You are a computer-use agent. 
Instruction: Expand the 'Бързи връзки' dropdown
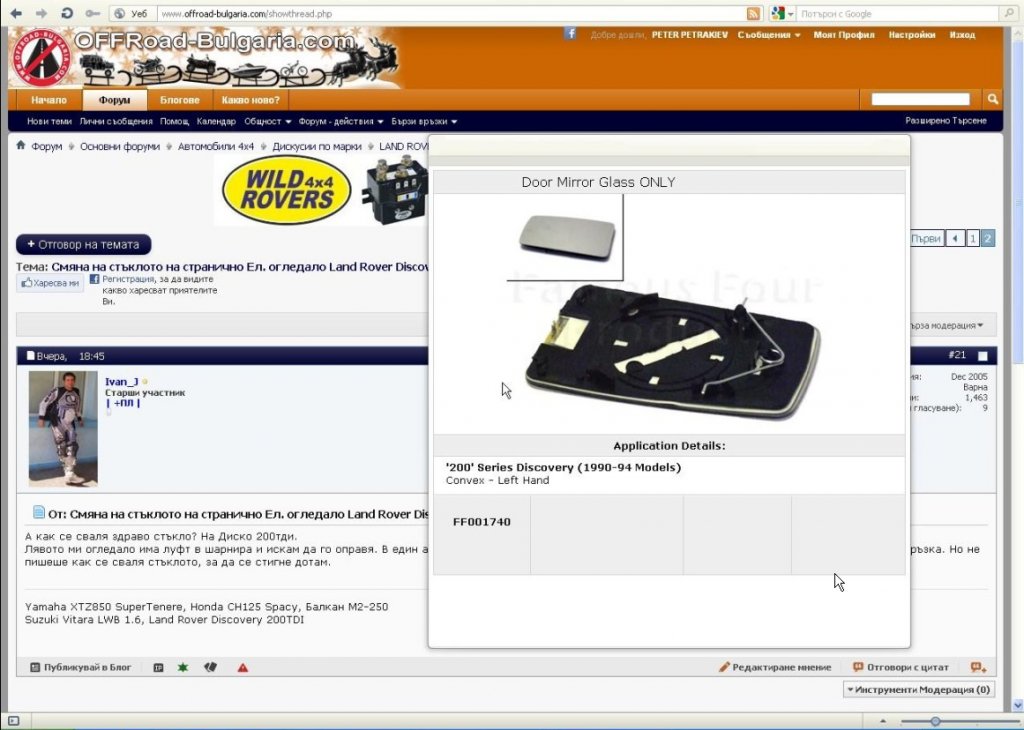click(424, 121)
